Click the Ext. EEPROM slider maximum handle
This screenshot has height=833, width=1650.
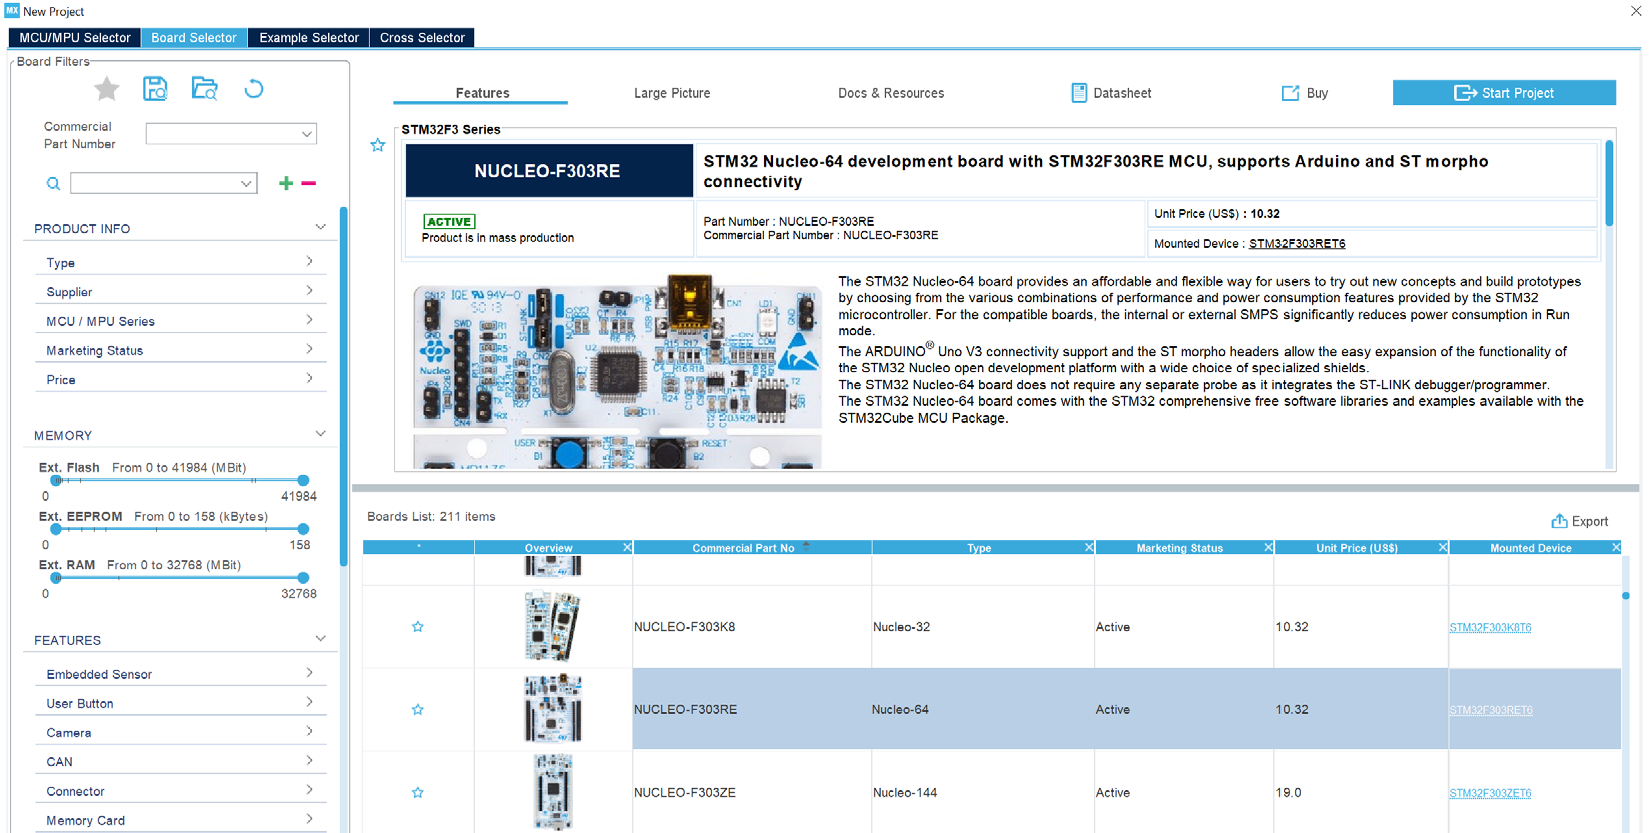pyautogui.click(x=303, y=529)
